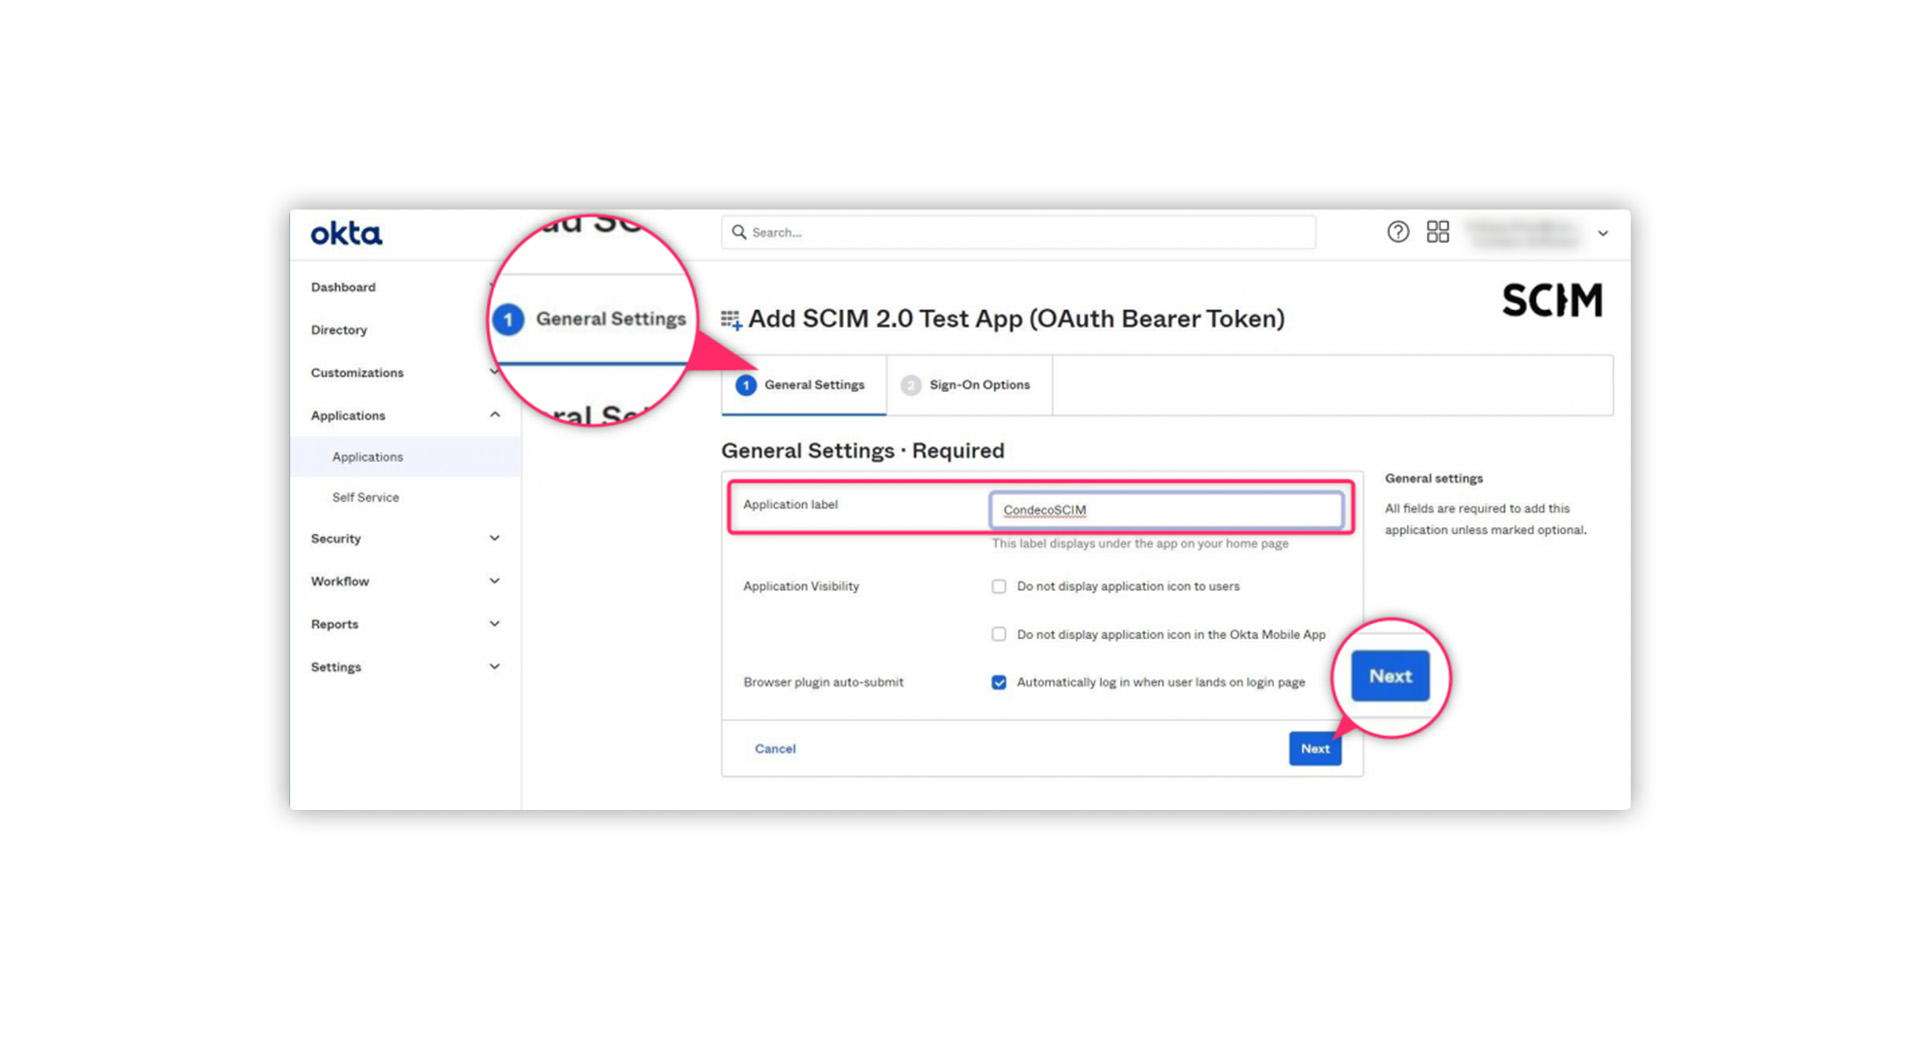This screenshot has height=1040, width=1920.
Task: Open the Security menu item
Action: (x=335, y=539)
